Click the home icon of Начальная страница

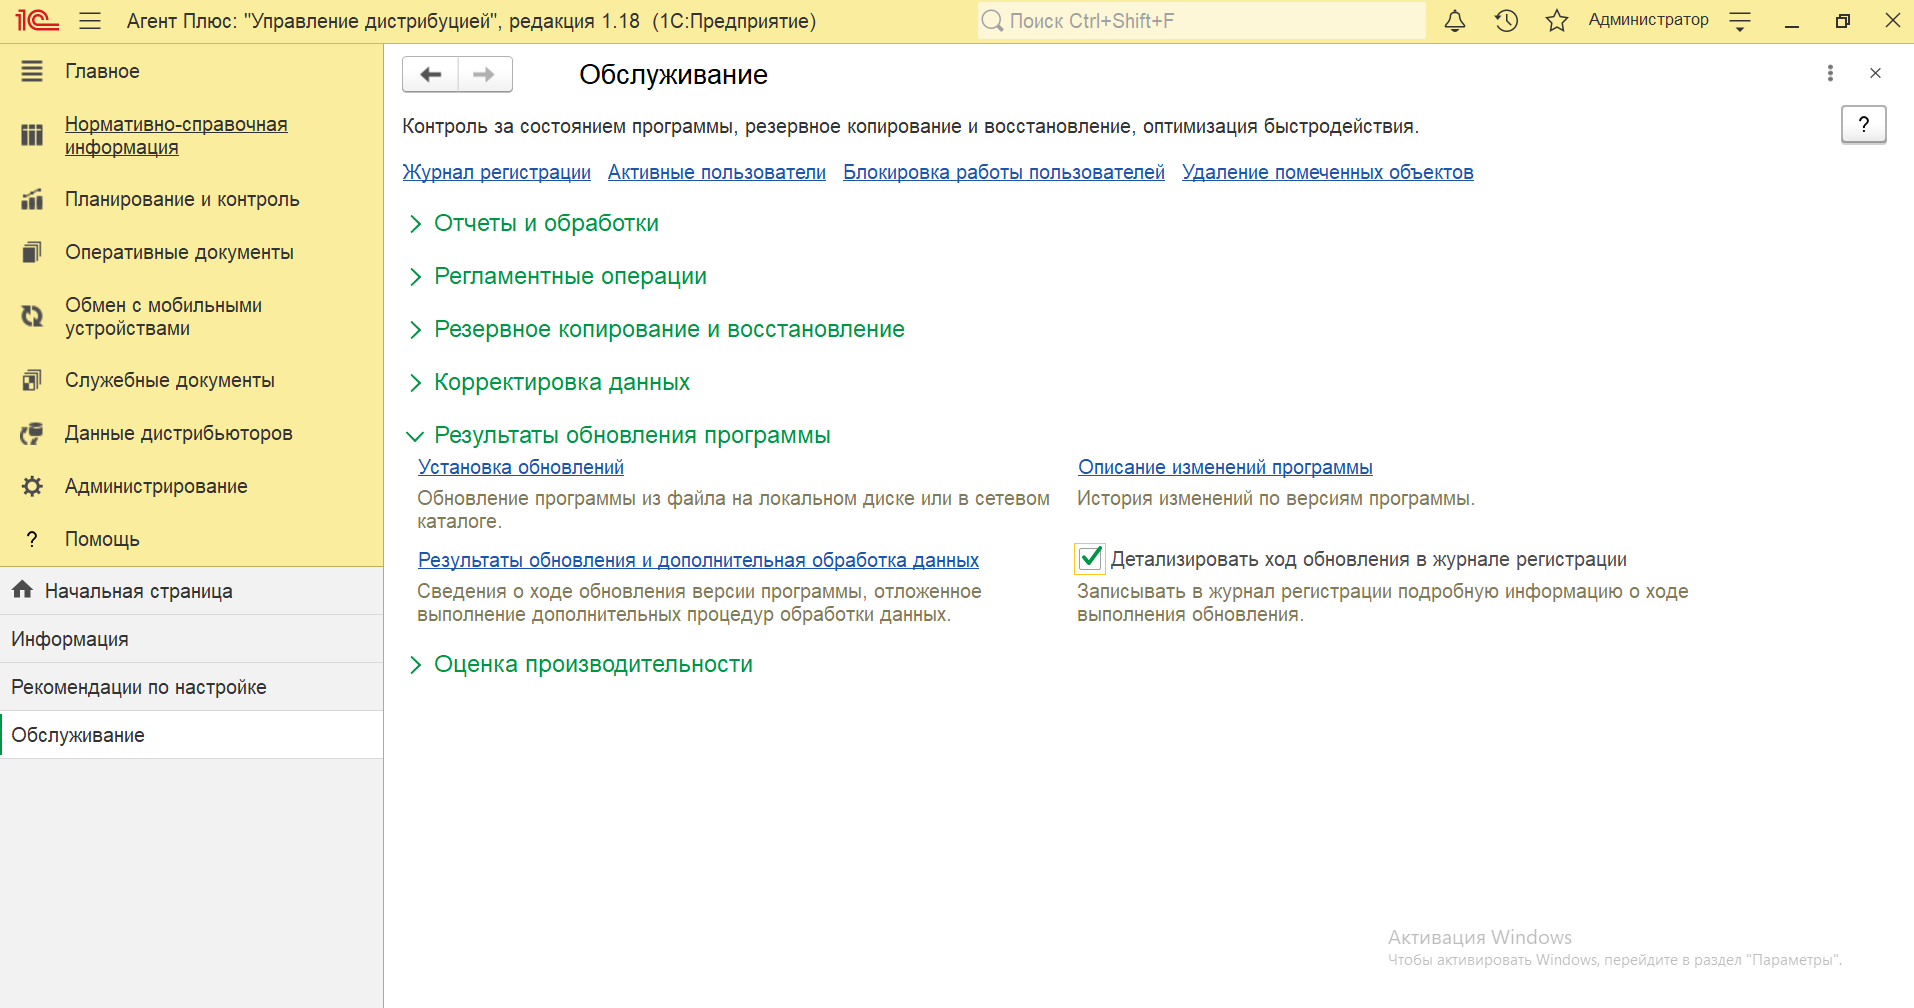22,590
